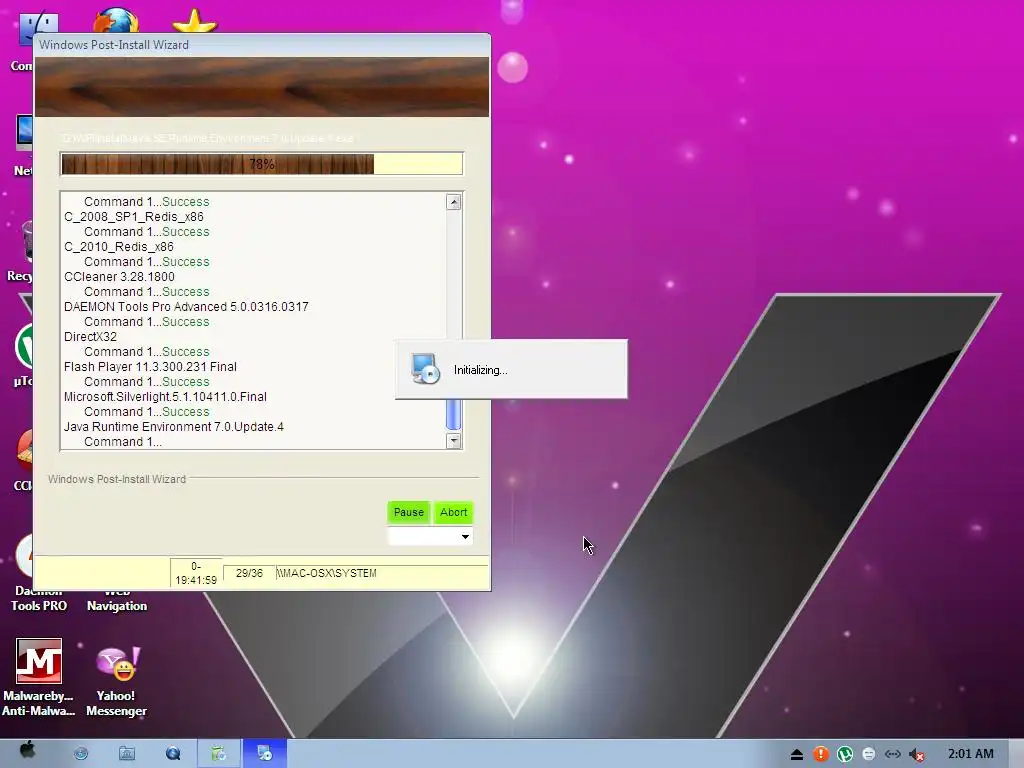The image size is (1024, 768).
Task: Select C_2010_Redis_x86 log entry
Action: click(x=119, y=247)
